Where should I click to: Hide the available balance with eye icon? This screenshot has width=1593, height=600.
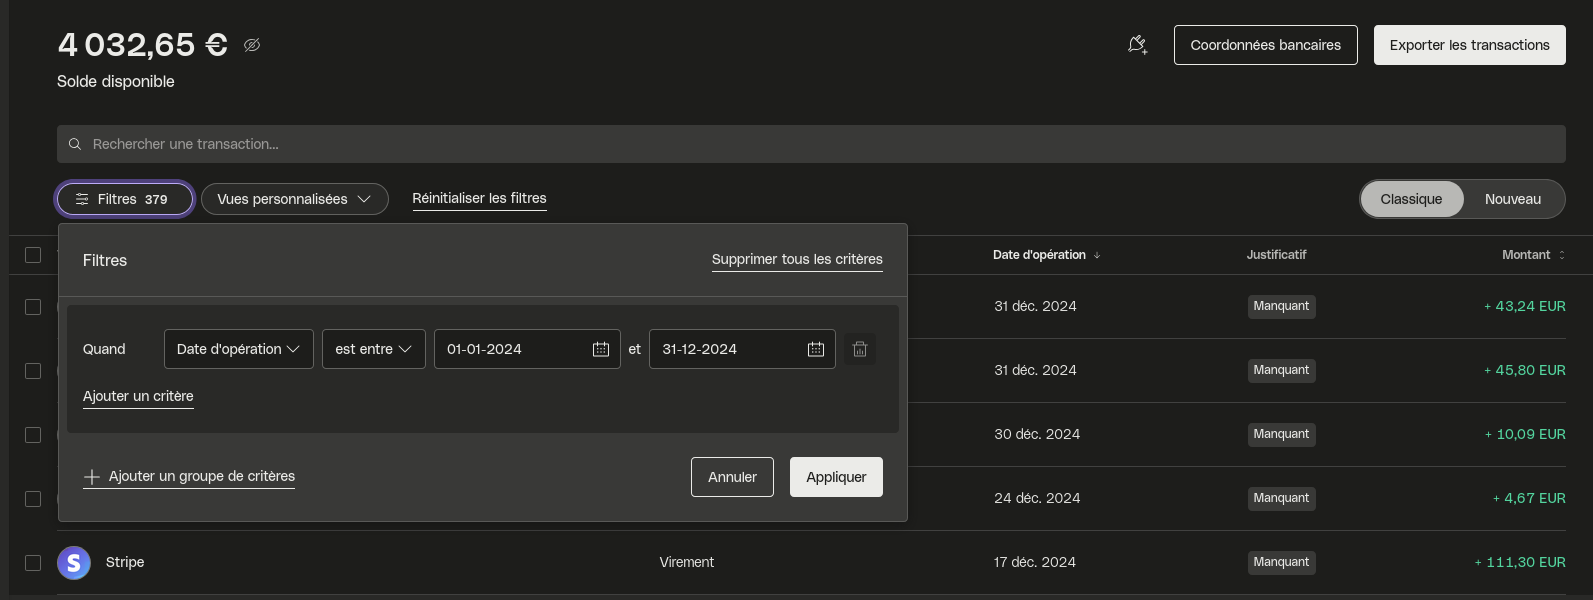tap(252, 45)
